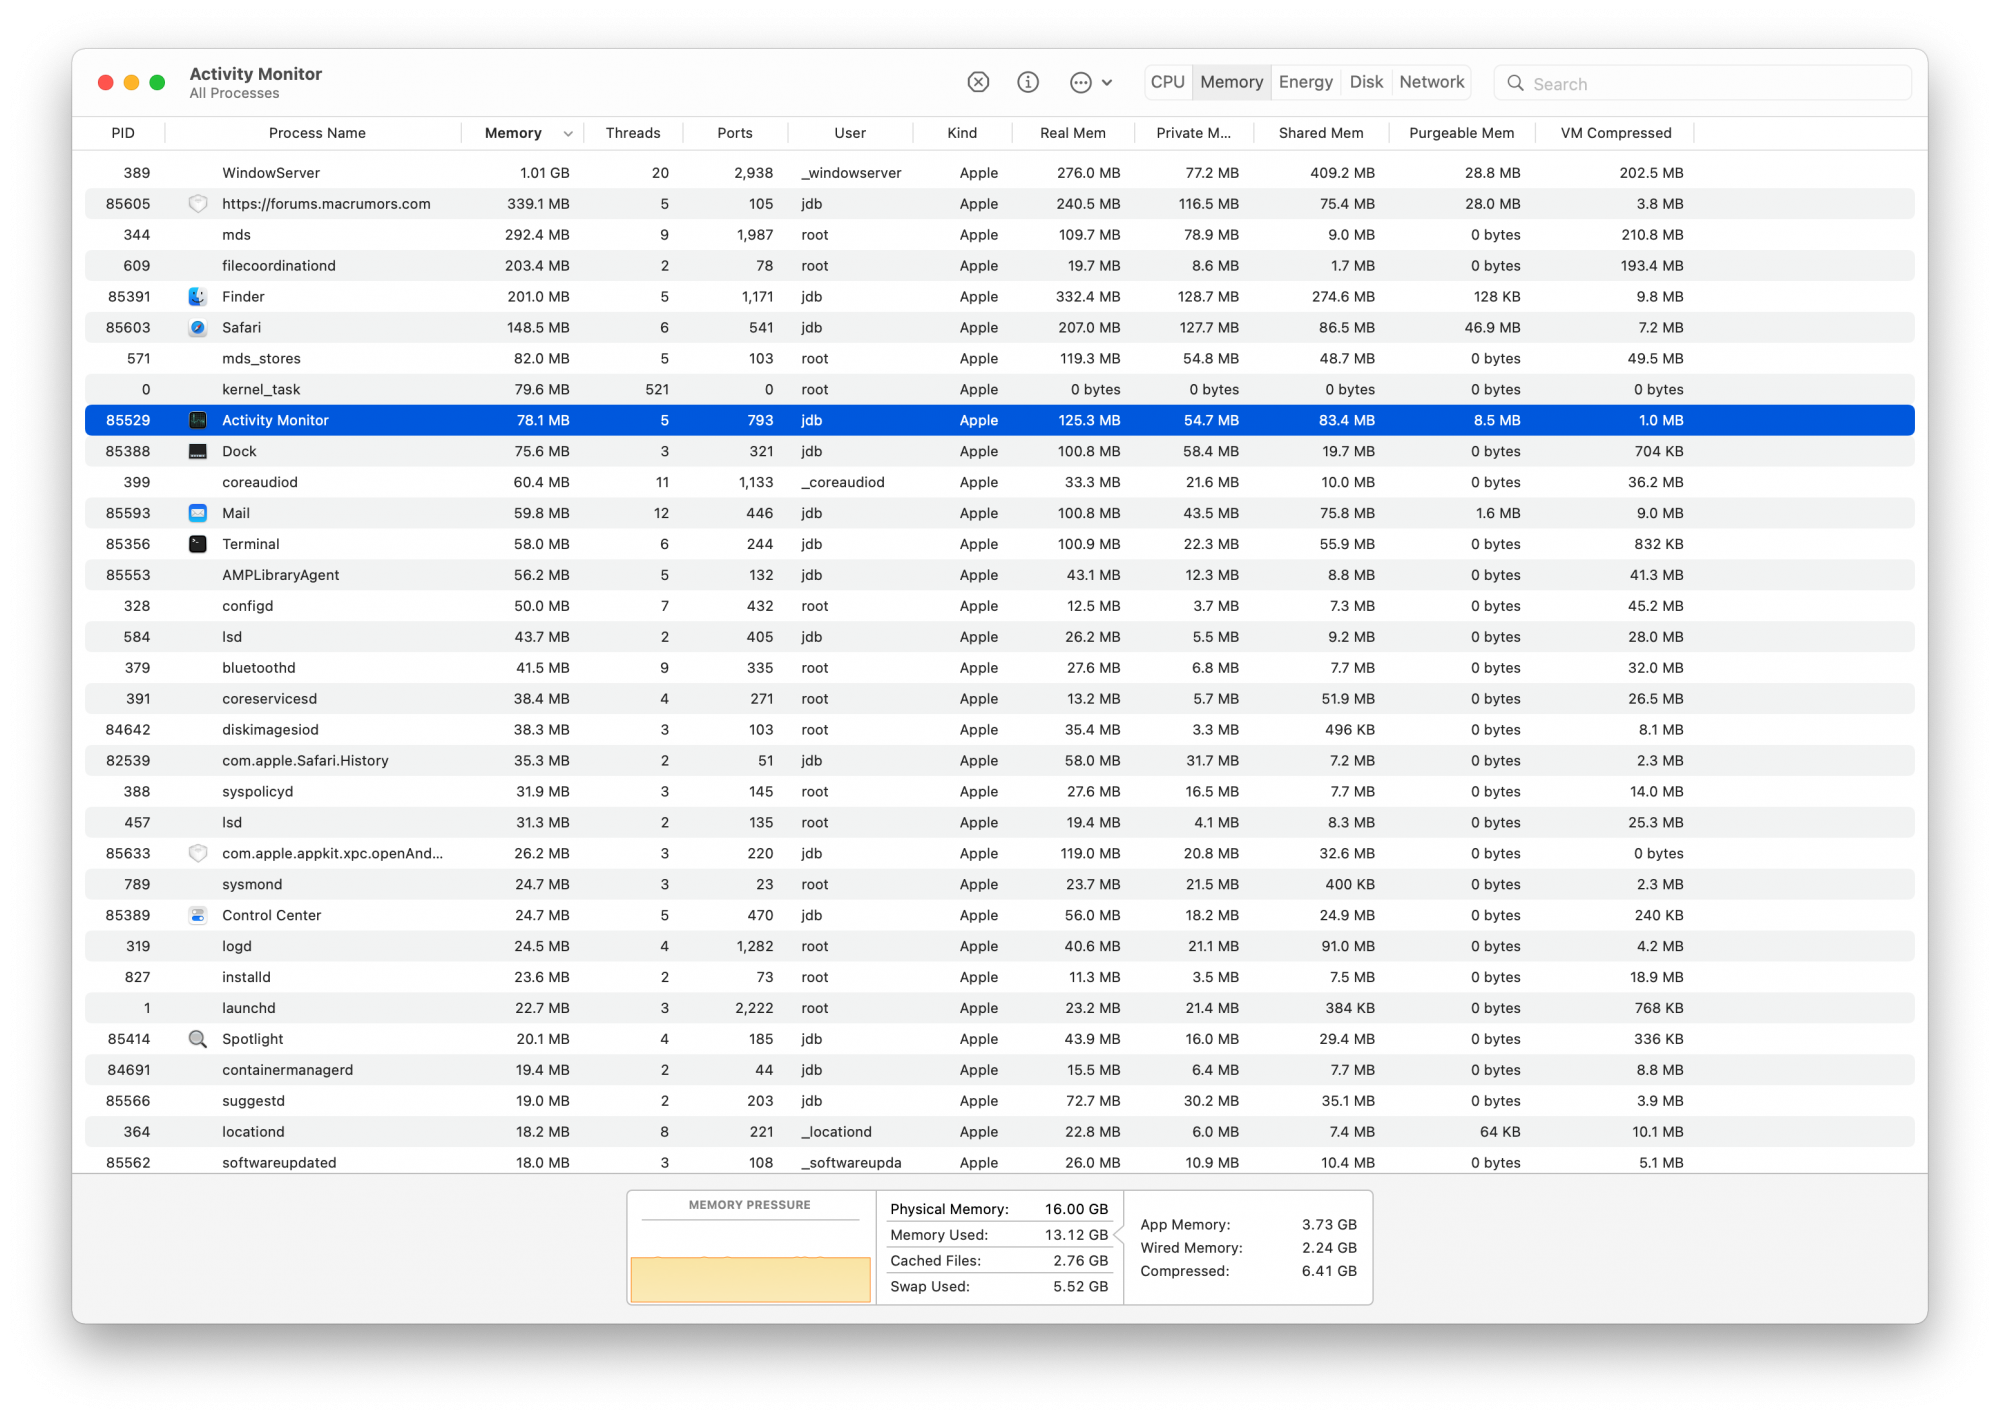Screen dimensions: 2000x1419
Task: Sort by the Kind column header
Action: 962,133
